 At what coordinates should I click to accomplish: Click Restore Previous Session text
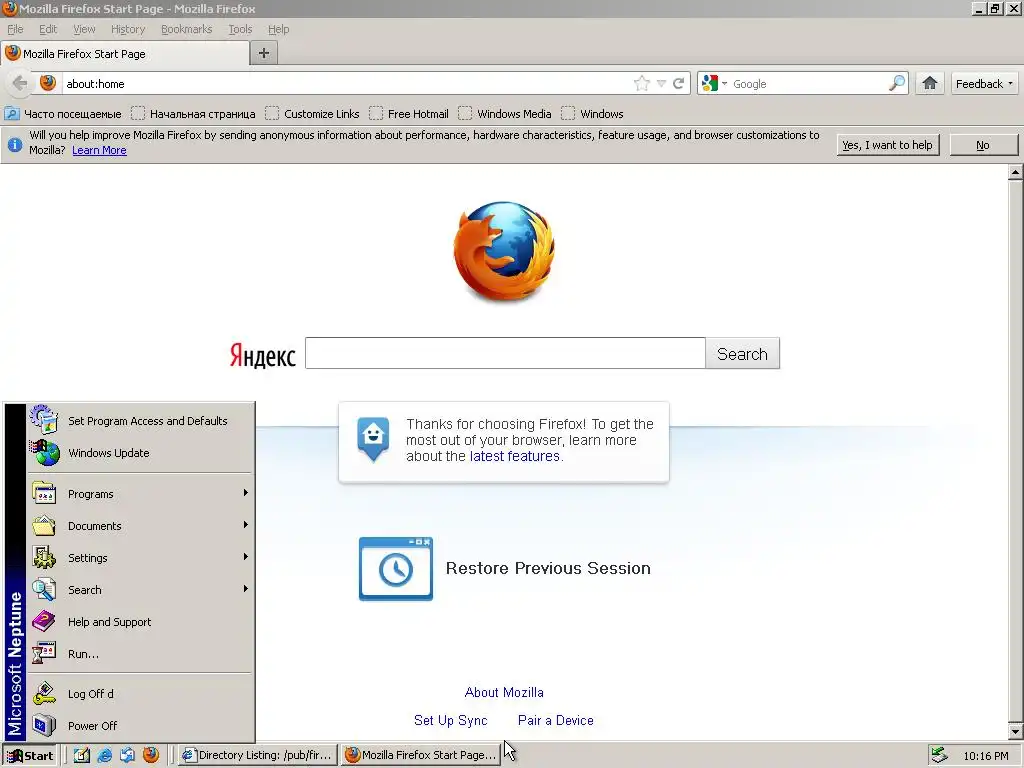click(548, 568)
